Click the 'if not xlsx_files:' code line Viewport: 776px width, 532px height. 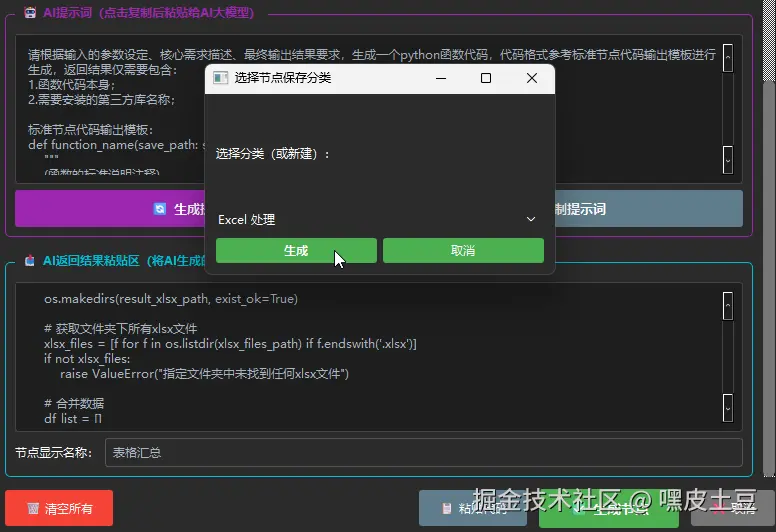(x=87, y=359)
